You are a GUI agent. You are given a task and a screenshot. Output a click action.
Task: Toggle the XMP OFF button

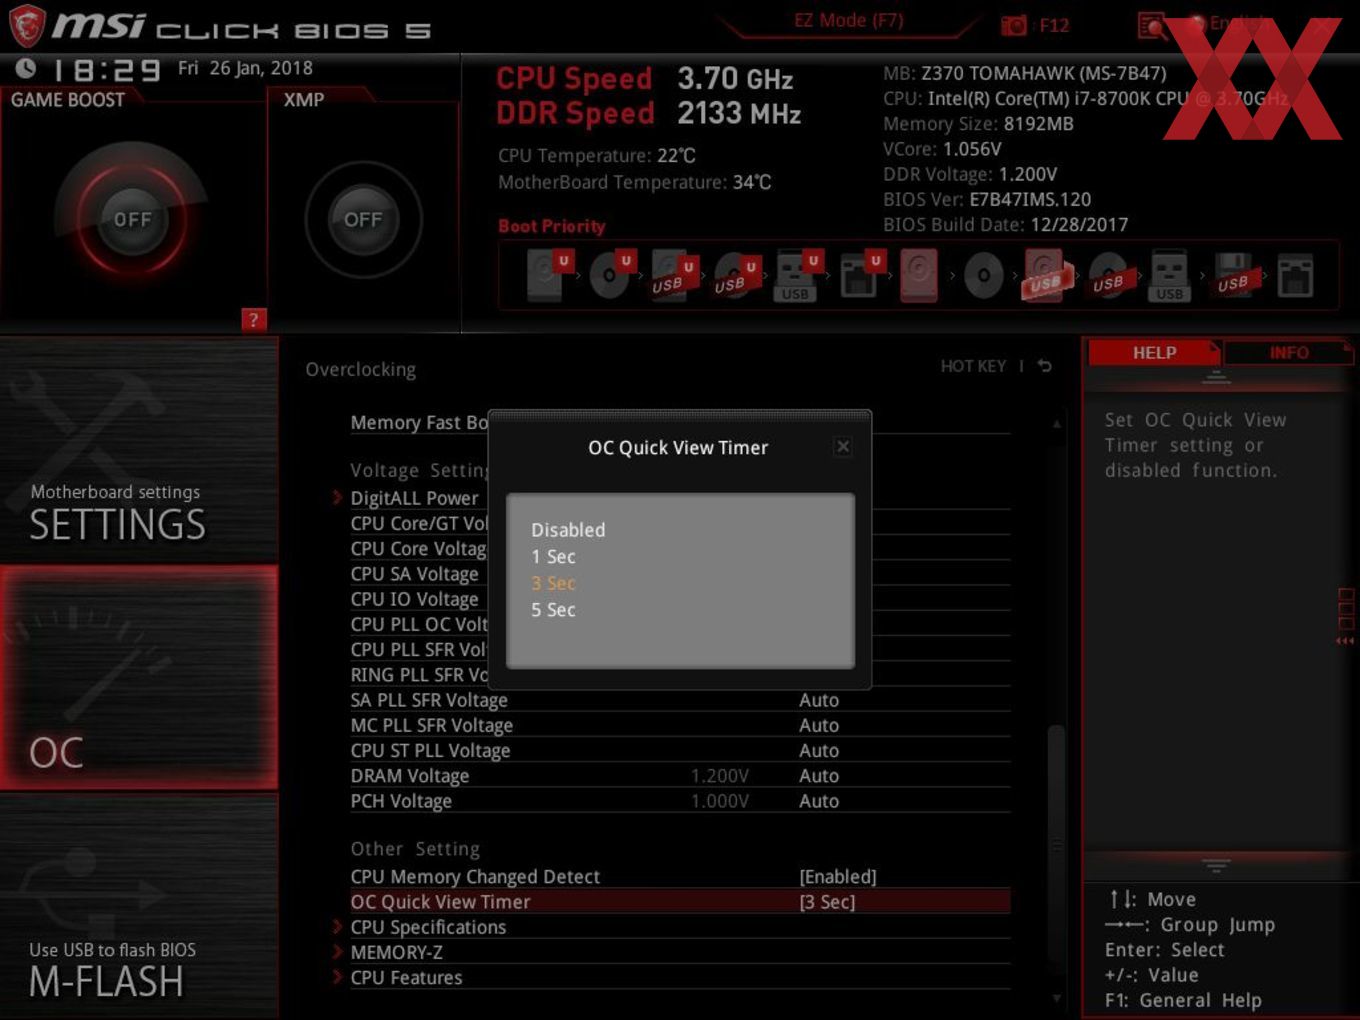363,219
